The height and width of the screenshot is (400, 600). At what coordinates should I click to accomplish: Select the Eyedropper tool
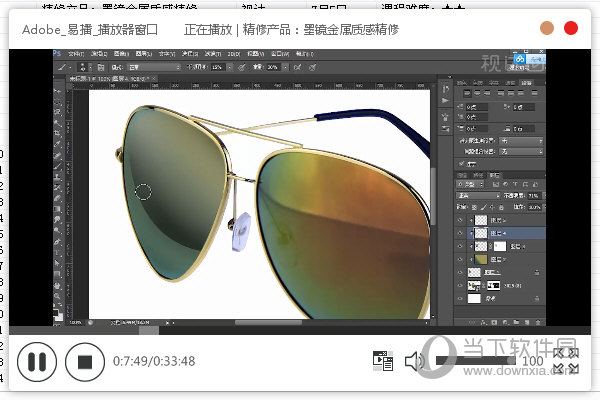[x=58, y=144]
